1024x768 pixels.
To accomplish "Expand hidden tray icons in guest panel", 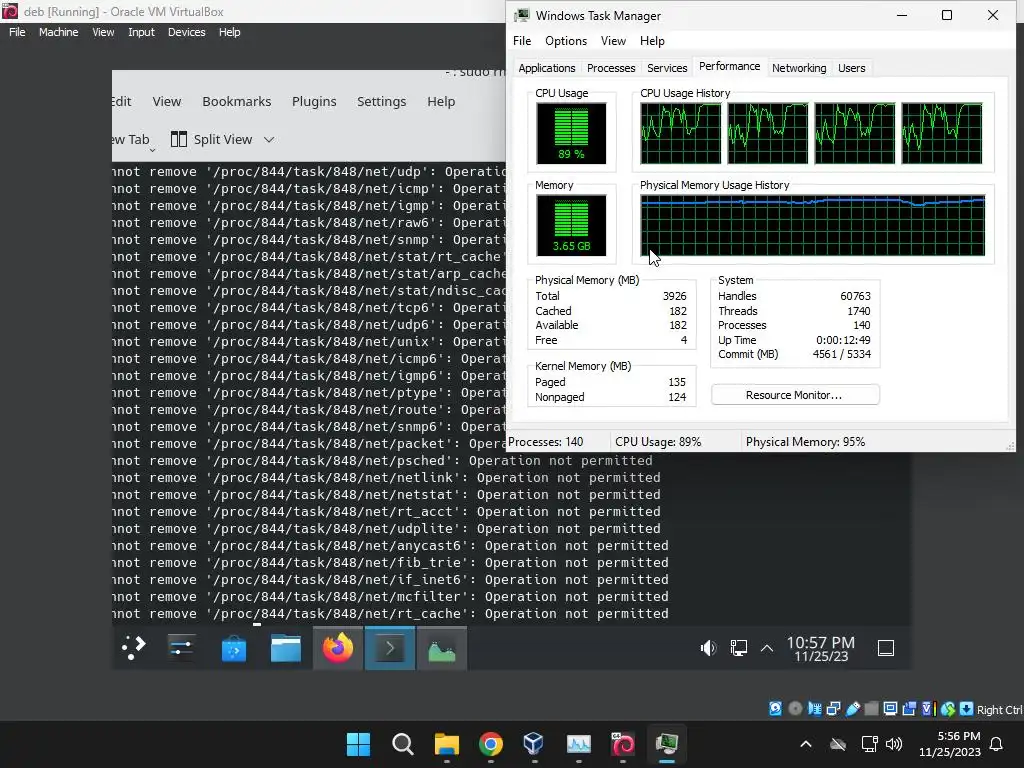I will pos(767,648).
